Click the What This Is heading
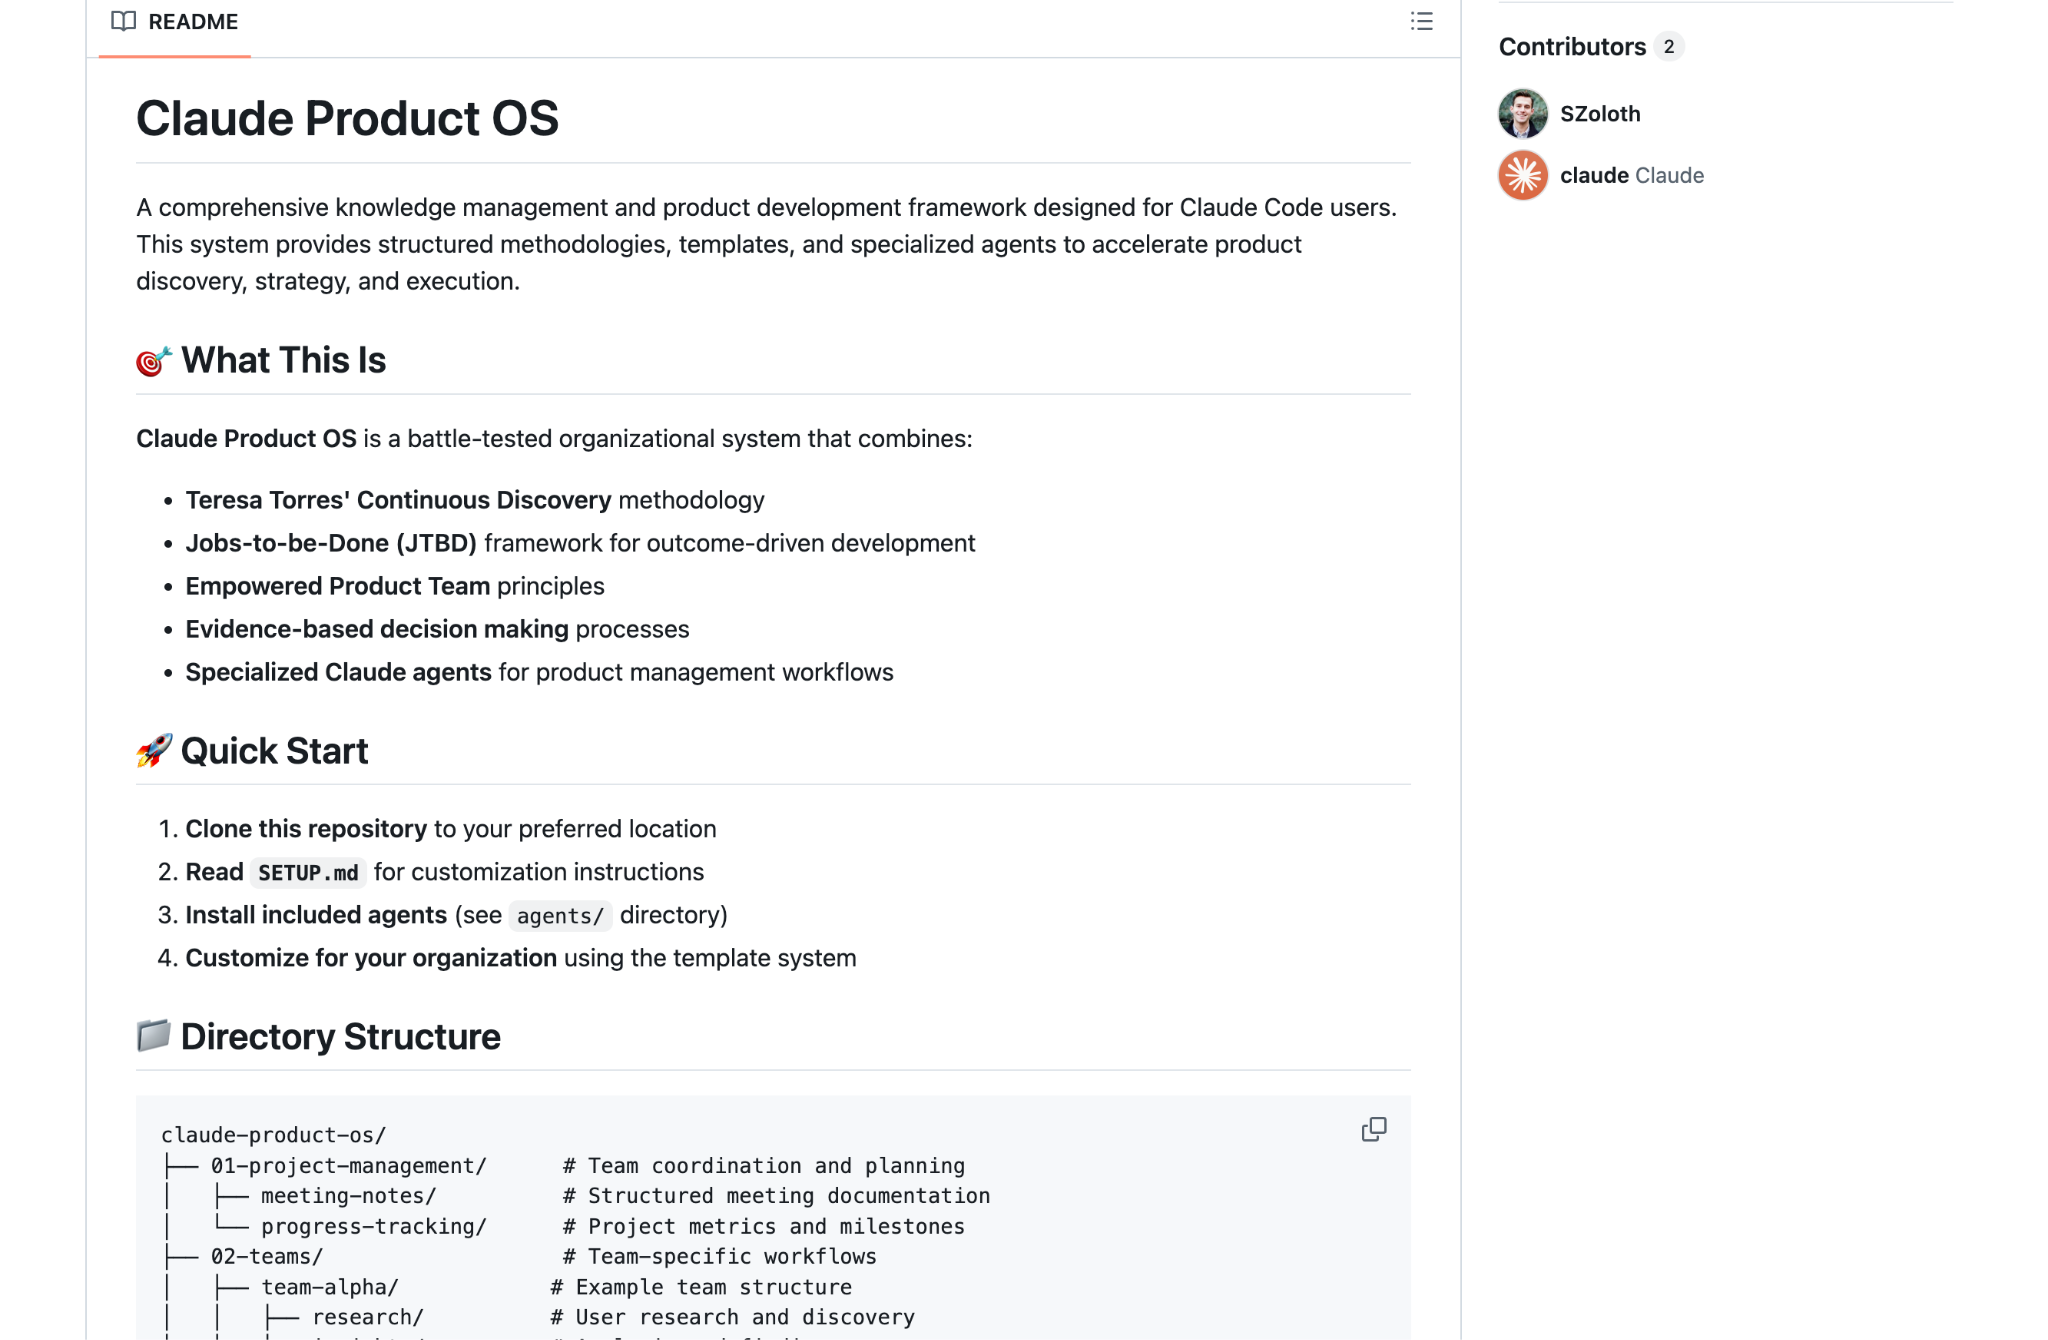The height and width of the screenshot is (1340, 2048). 283,360
